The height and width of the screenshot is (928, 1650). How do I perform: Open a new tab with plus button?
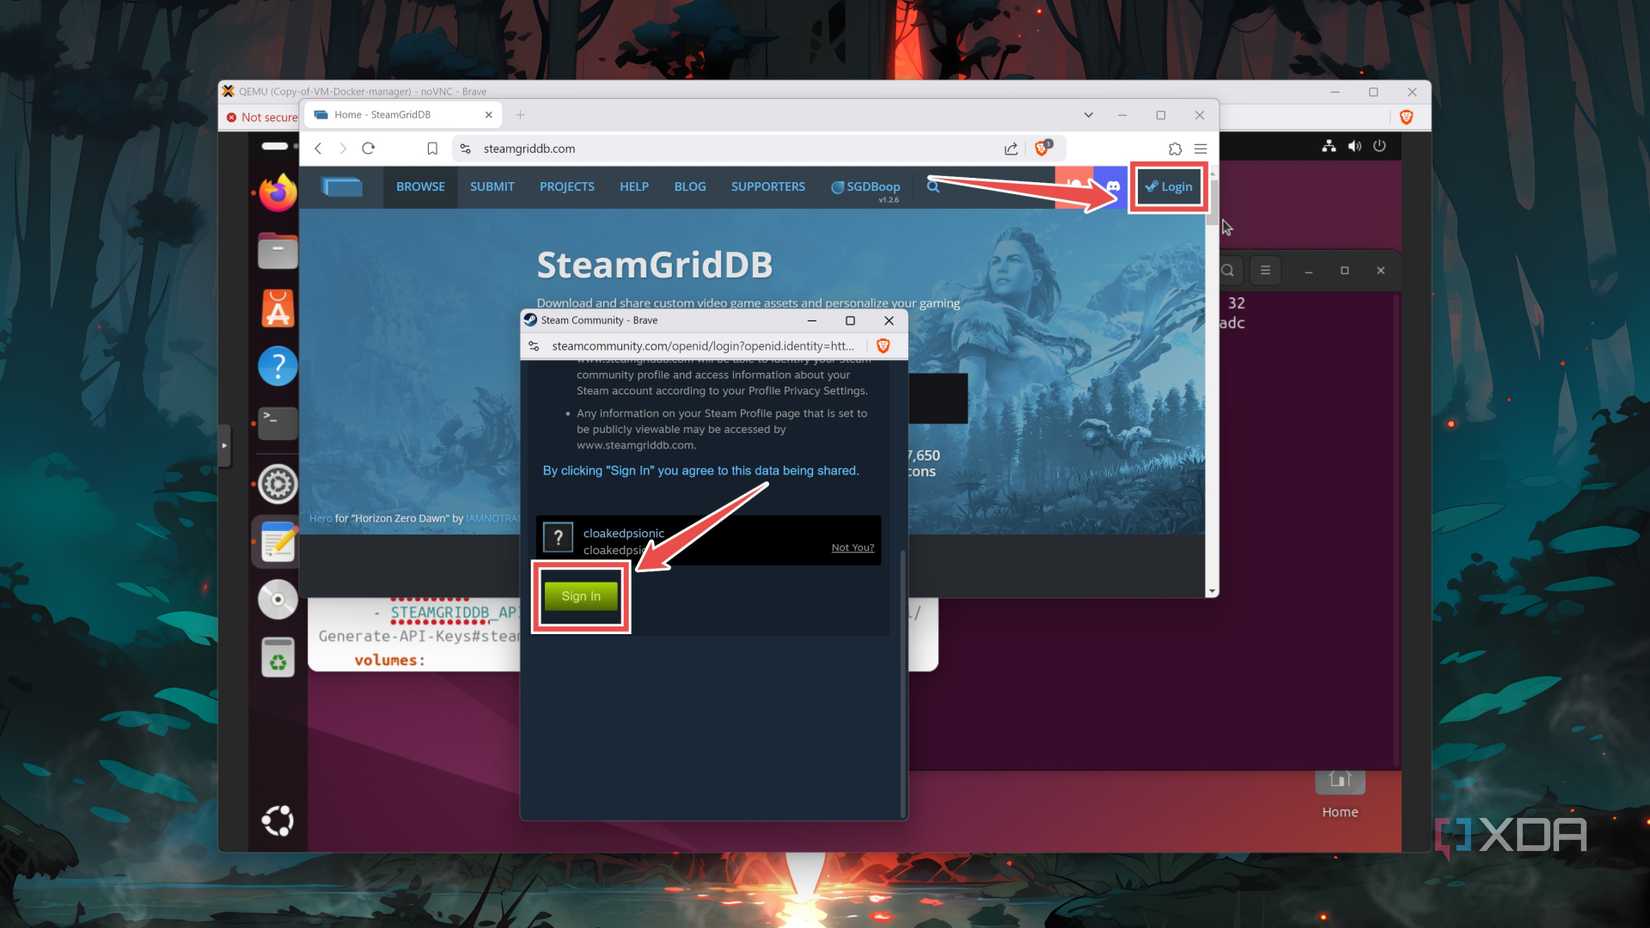coord(520,115)
